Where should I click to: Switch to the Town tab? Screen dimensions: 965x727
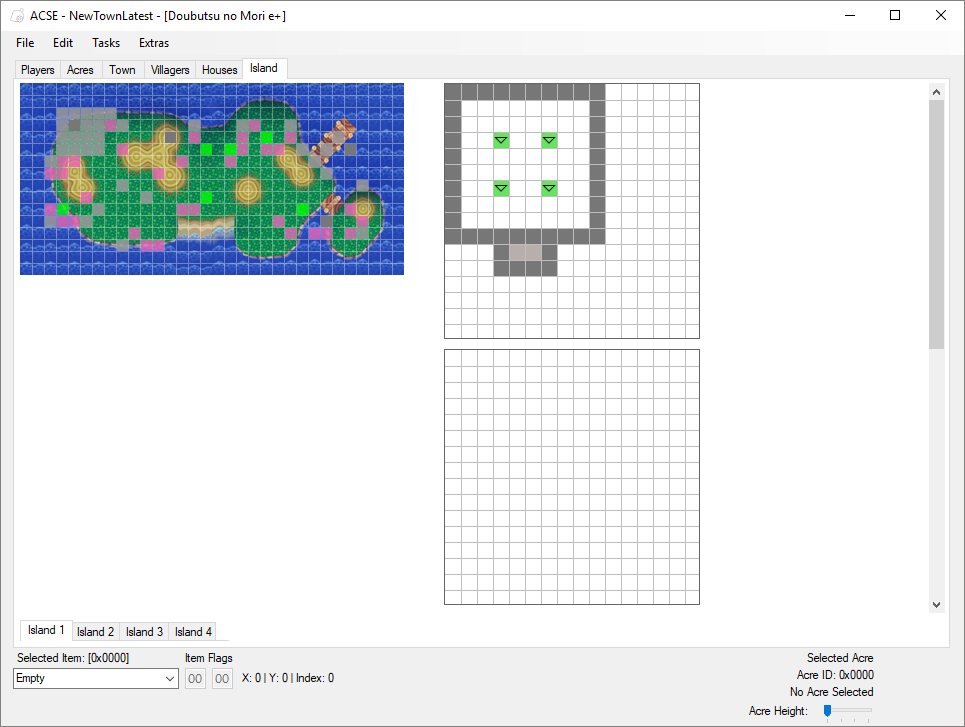(x=122, y=70)
